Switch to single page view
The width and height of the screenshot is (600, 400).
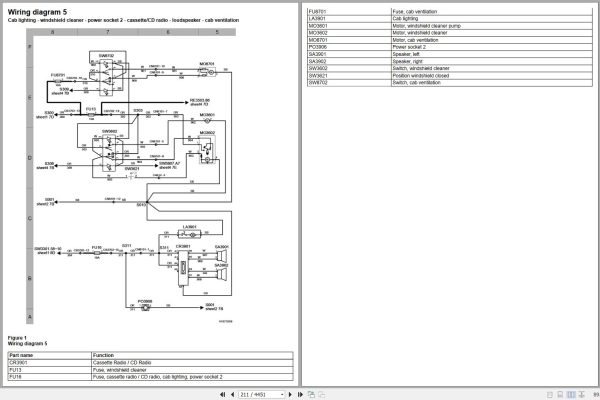[550, 394]
